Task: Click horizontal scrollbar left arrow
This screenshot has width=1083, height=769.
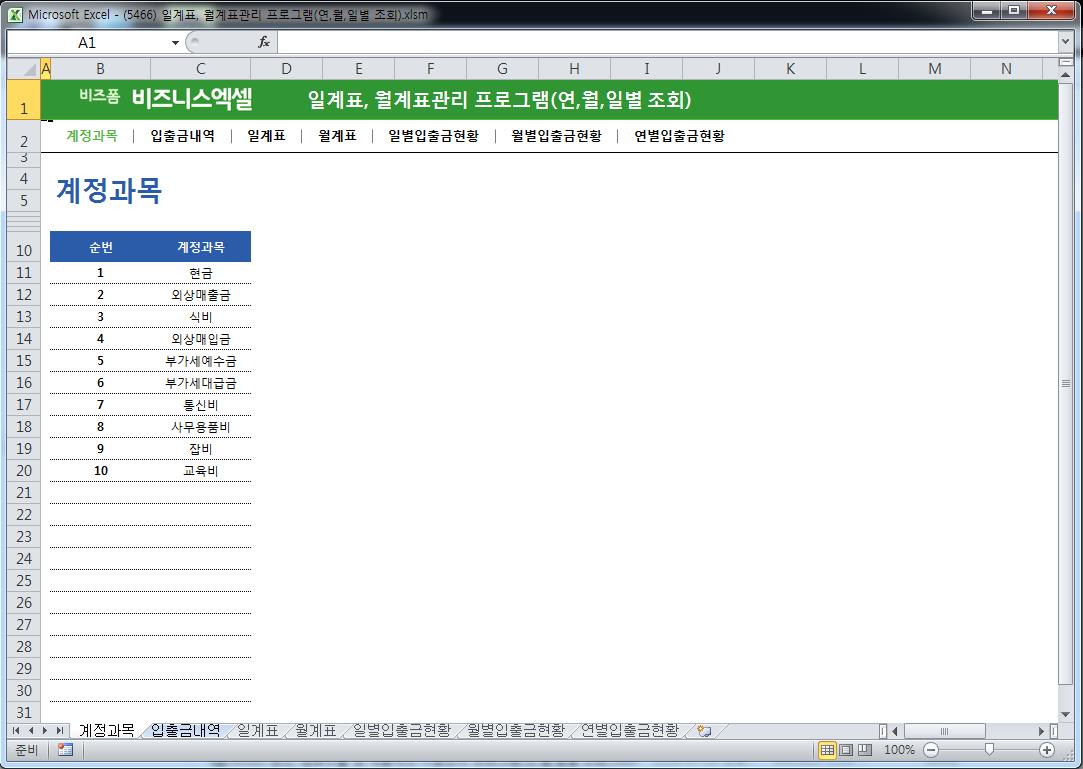Action: click(895, 730)
